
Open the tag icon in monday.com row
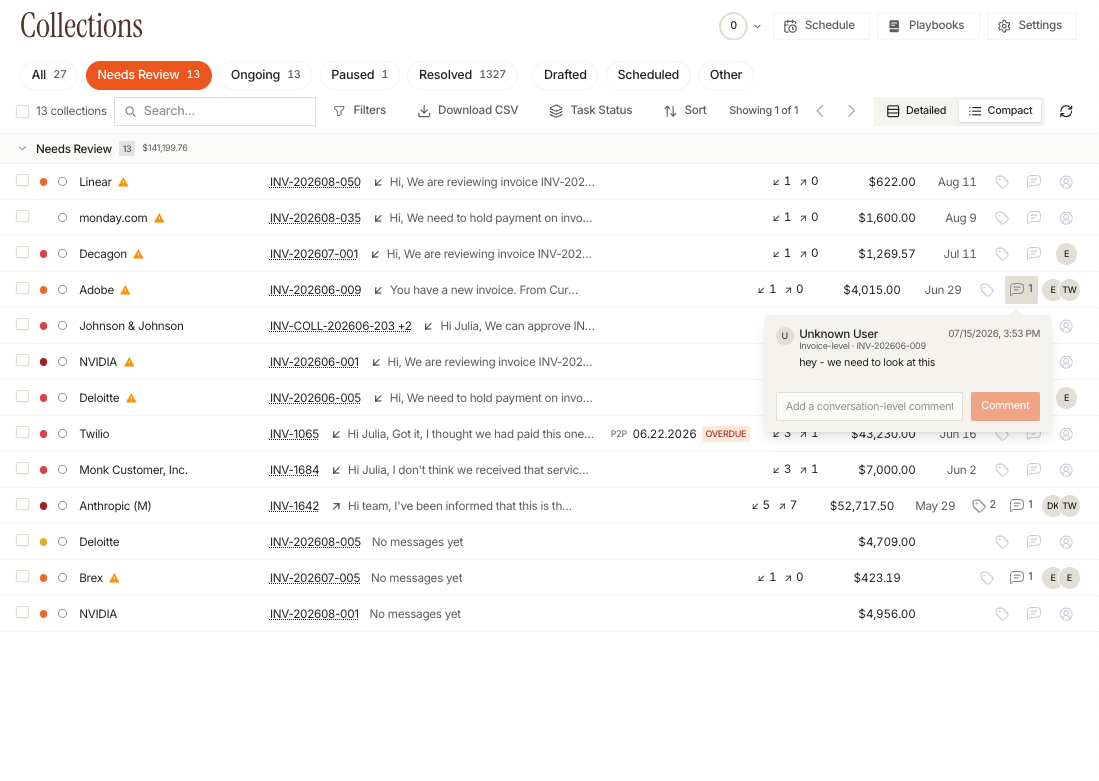pos(1002,217)
